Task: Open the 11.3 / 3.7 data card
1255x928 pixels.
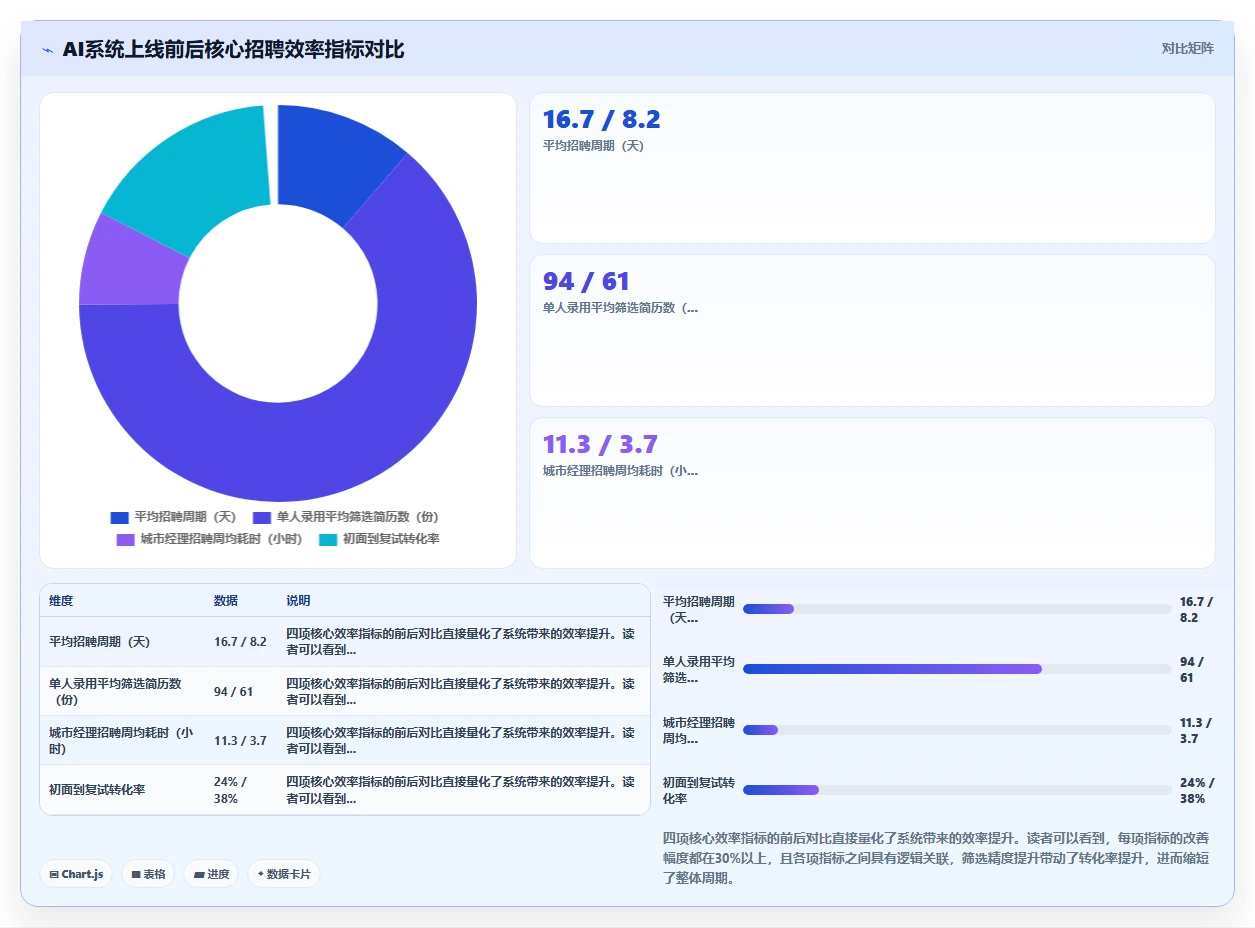Action: point(872,493)
